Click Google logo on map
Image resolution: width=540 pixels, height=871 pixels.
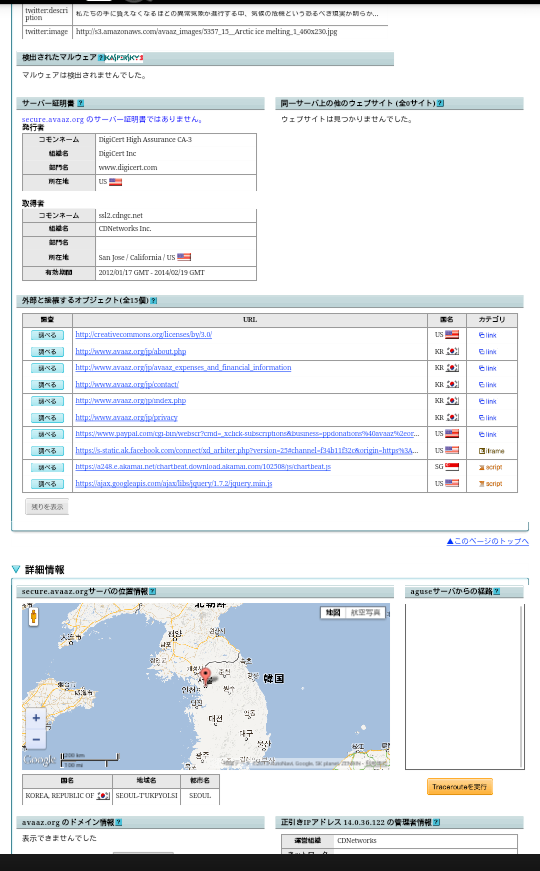tap(39, 759)
